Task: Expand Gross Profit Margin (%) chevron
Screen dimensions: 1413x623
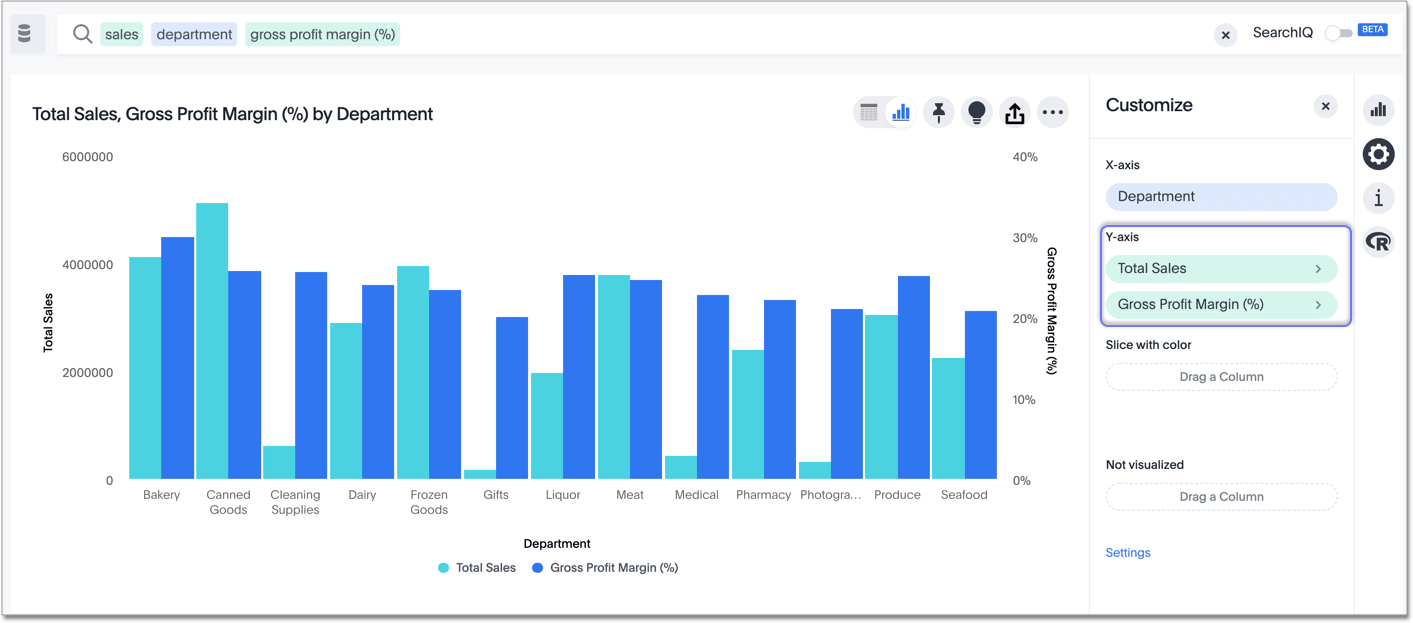Action: click(x=1318, y=305)
